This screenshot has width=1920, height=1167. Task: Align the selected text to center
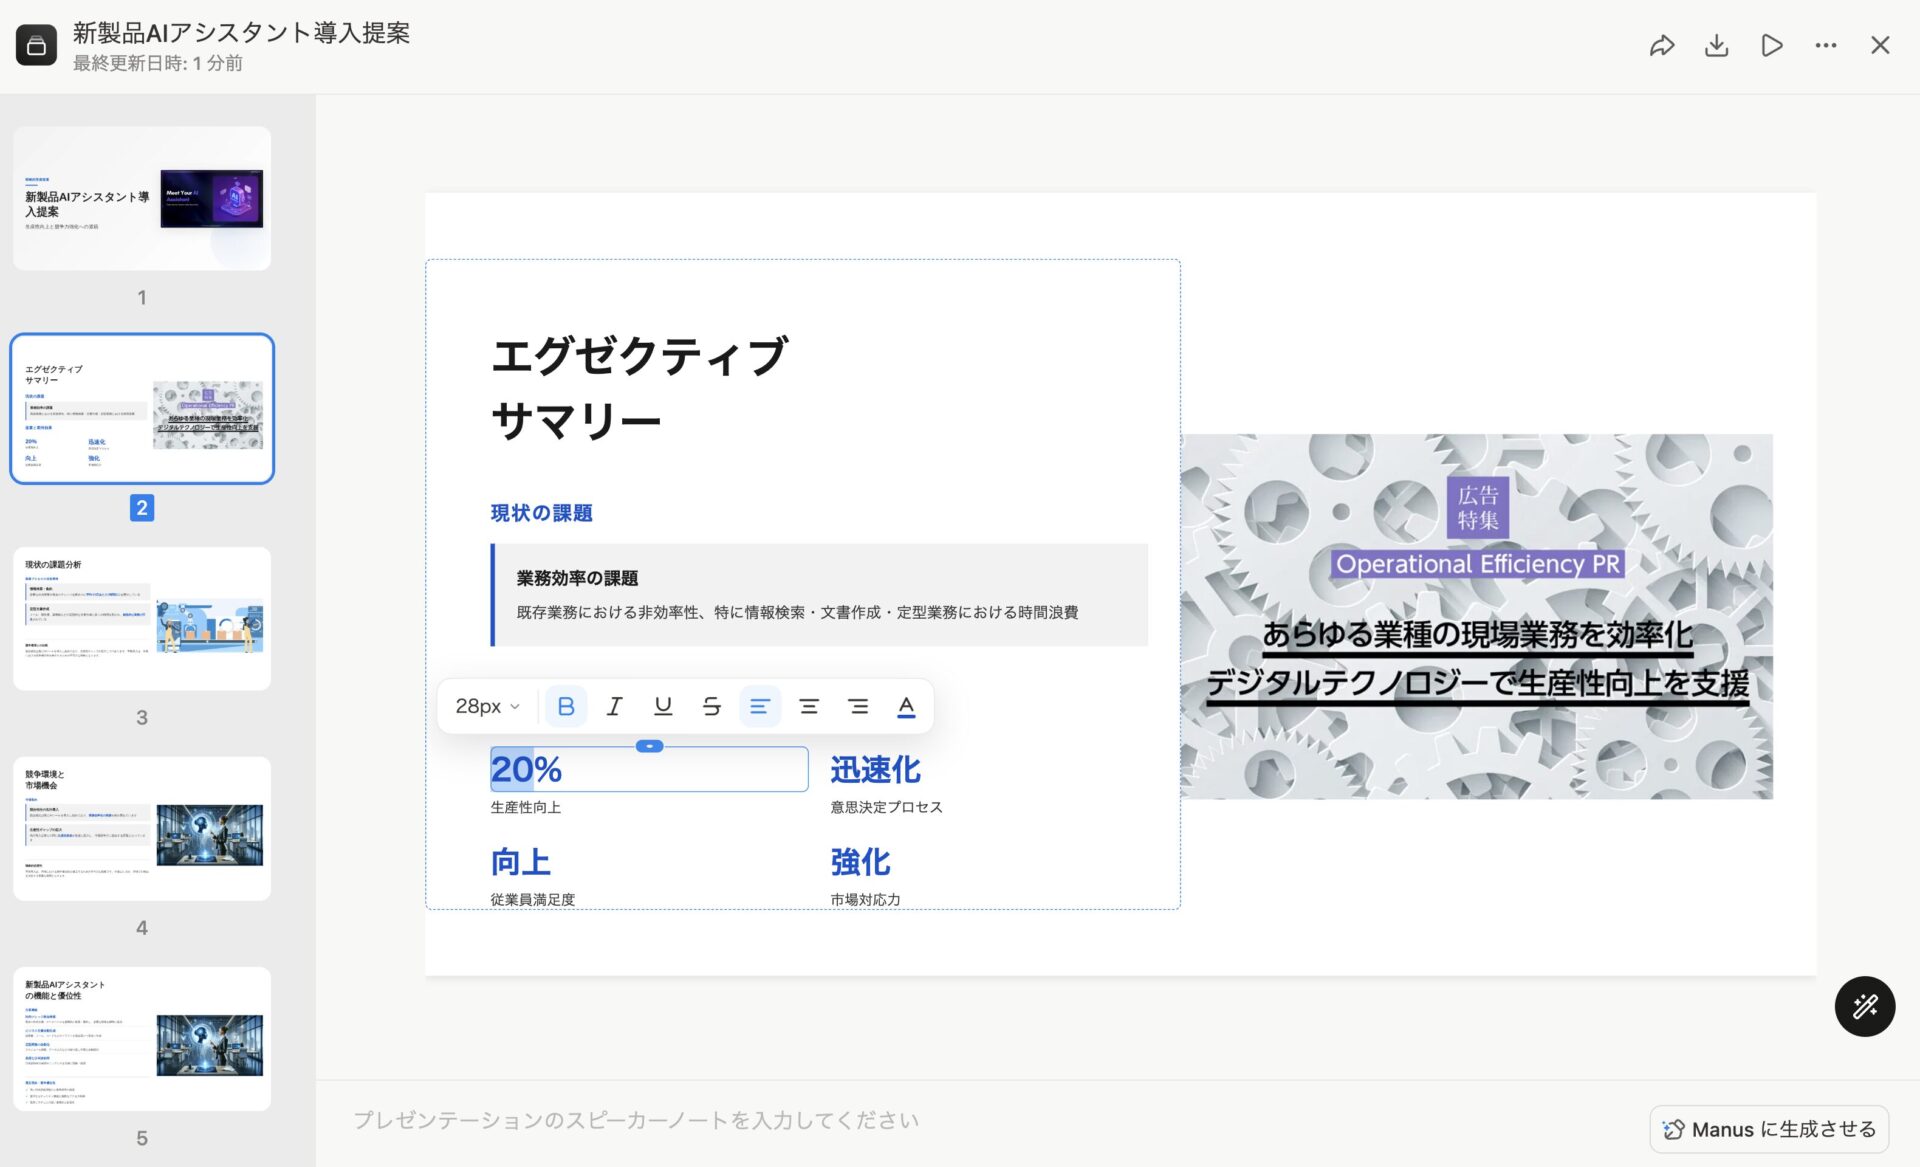809,706
